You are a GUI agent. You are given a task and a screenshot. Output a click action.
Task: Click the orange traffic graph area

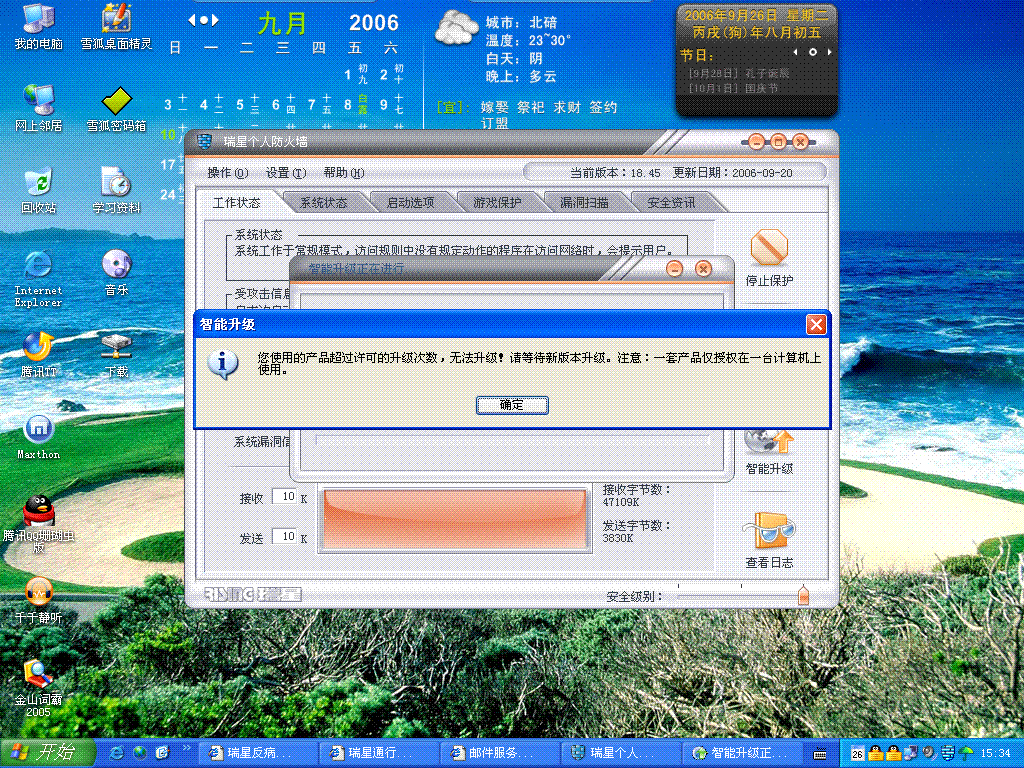455,520
